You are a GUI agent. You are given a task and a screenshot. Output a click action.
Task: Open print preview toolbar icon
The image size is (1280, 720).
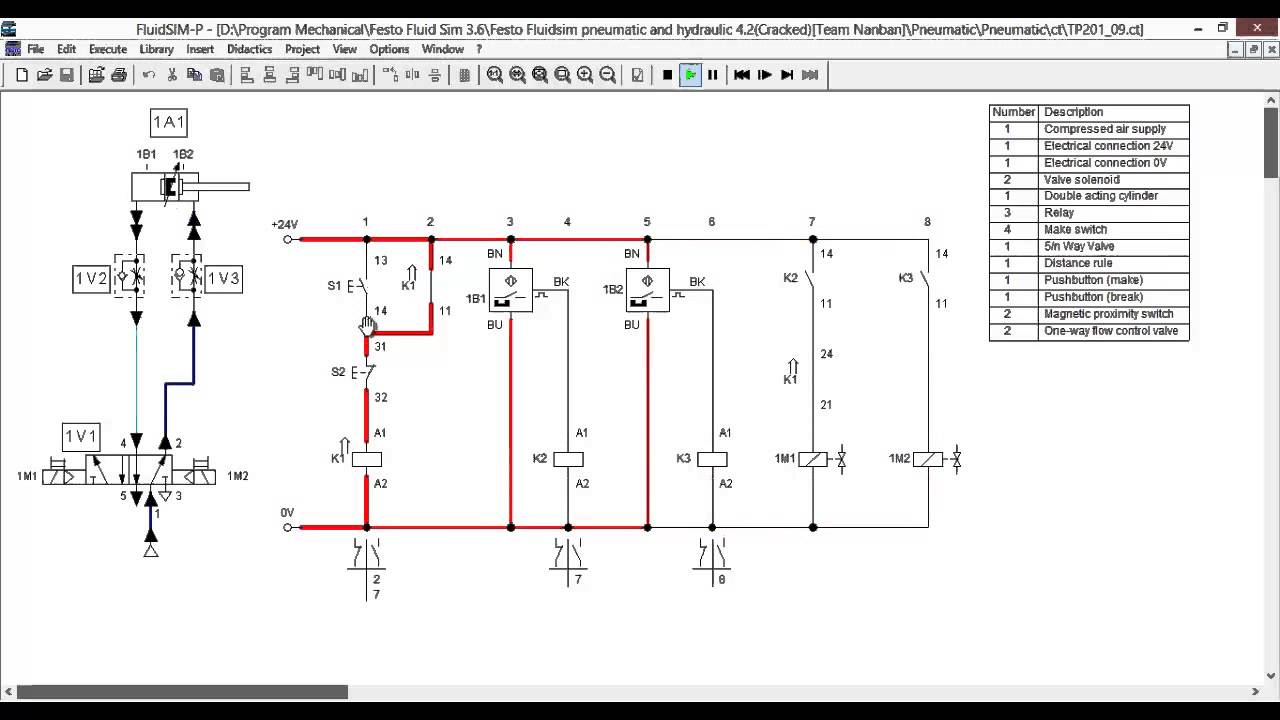96,74
